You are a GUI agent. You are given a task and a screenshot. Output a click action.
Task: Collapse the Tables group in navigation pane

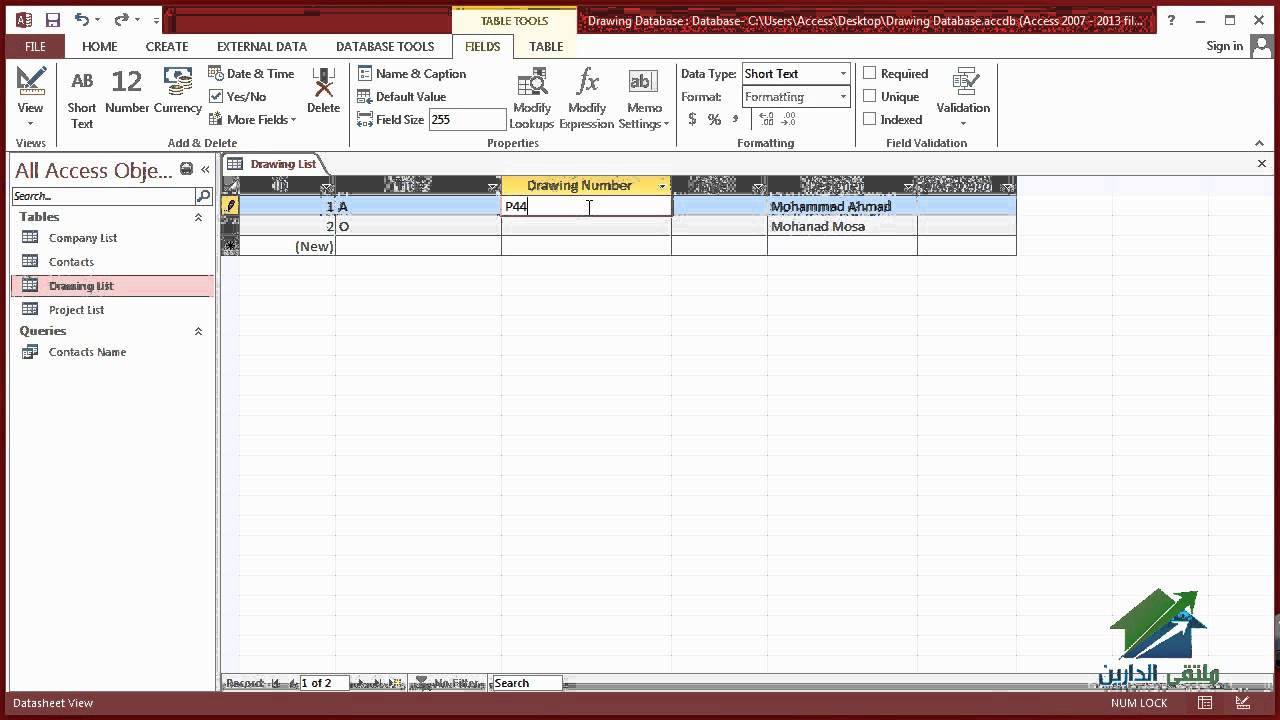(x=198, y=217)
